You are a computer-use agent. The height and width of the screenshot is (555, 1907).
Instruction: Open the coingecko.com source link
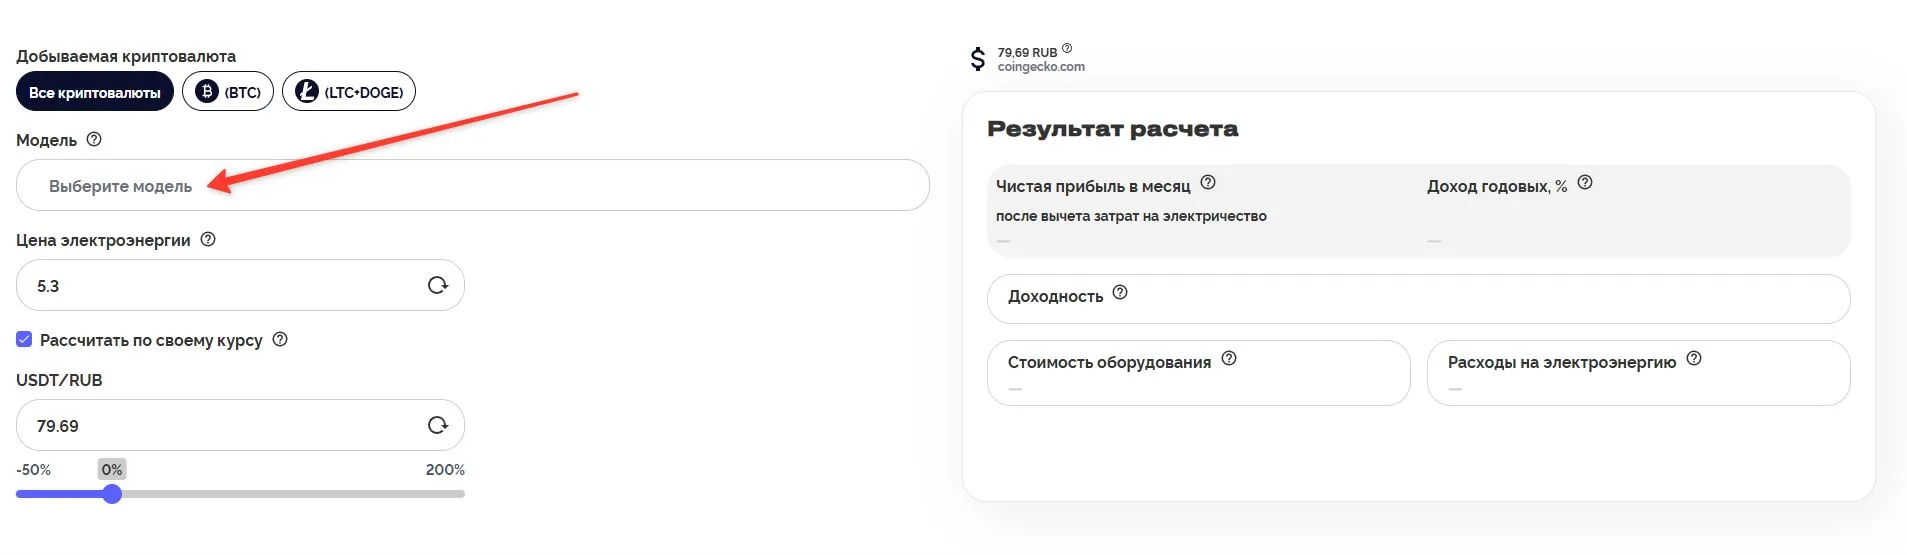click(x=1041, y=67)
